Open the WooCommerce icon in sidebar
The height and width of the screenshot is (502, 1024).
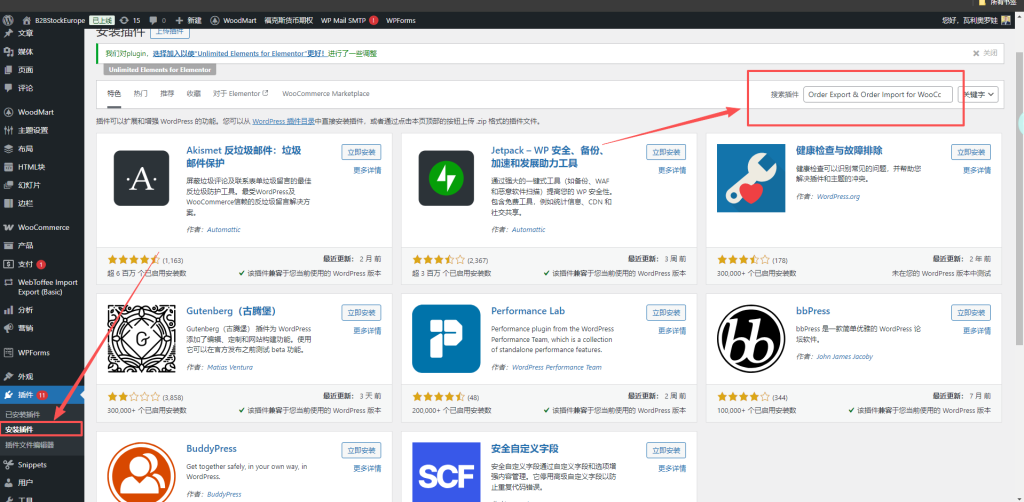8,227
